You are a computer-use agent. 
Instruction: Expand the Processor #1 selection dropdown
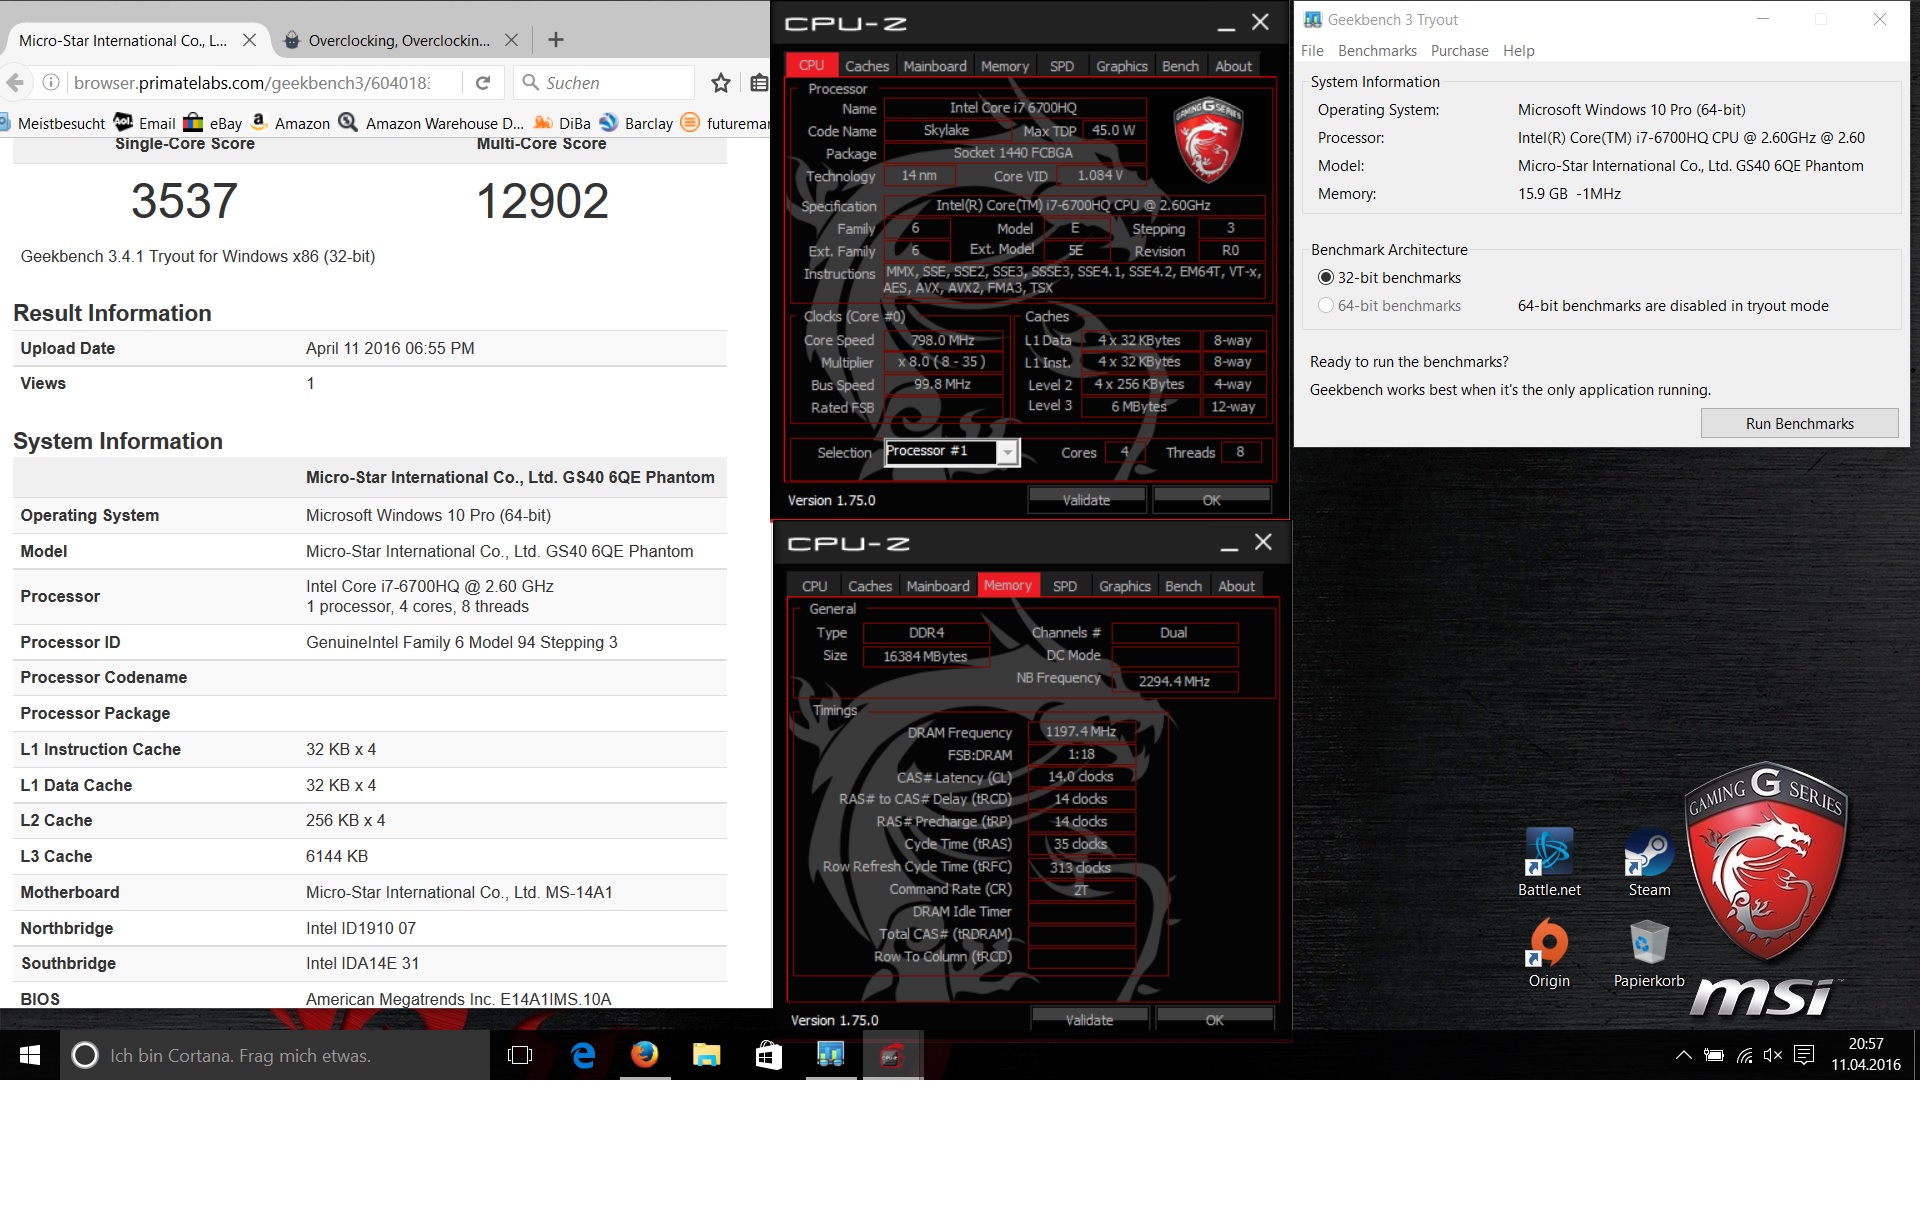coord(1008,453)
